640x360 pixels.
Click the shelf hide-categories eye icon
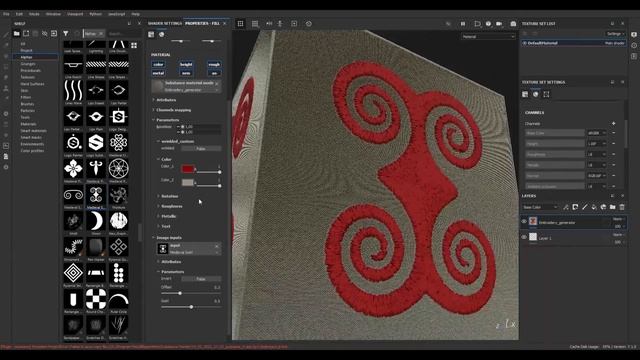(x=44, y=33)
